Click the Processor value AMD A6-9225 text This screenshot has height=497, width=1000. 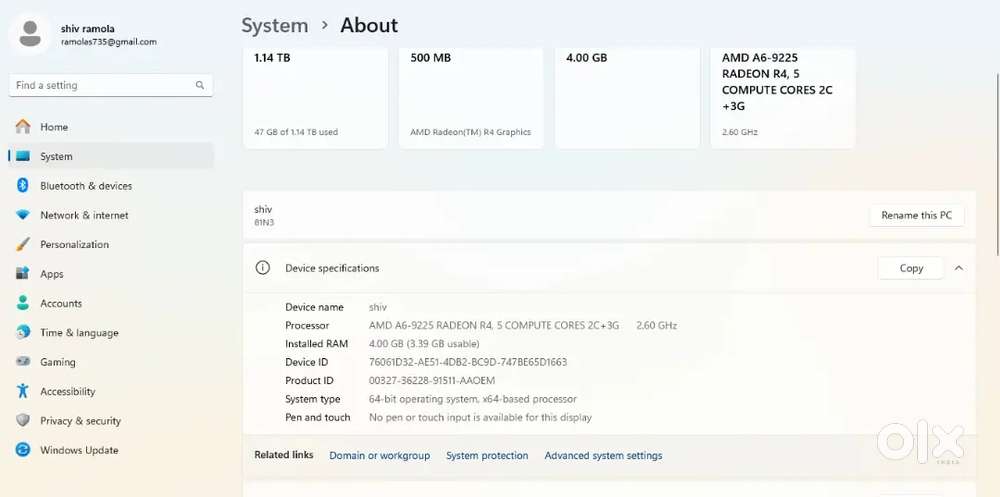(x=494, y=325)
